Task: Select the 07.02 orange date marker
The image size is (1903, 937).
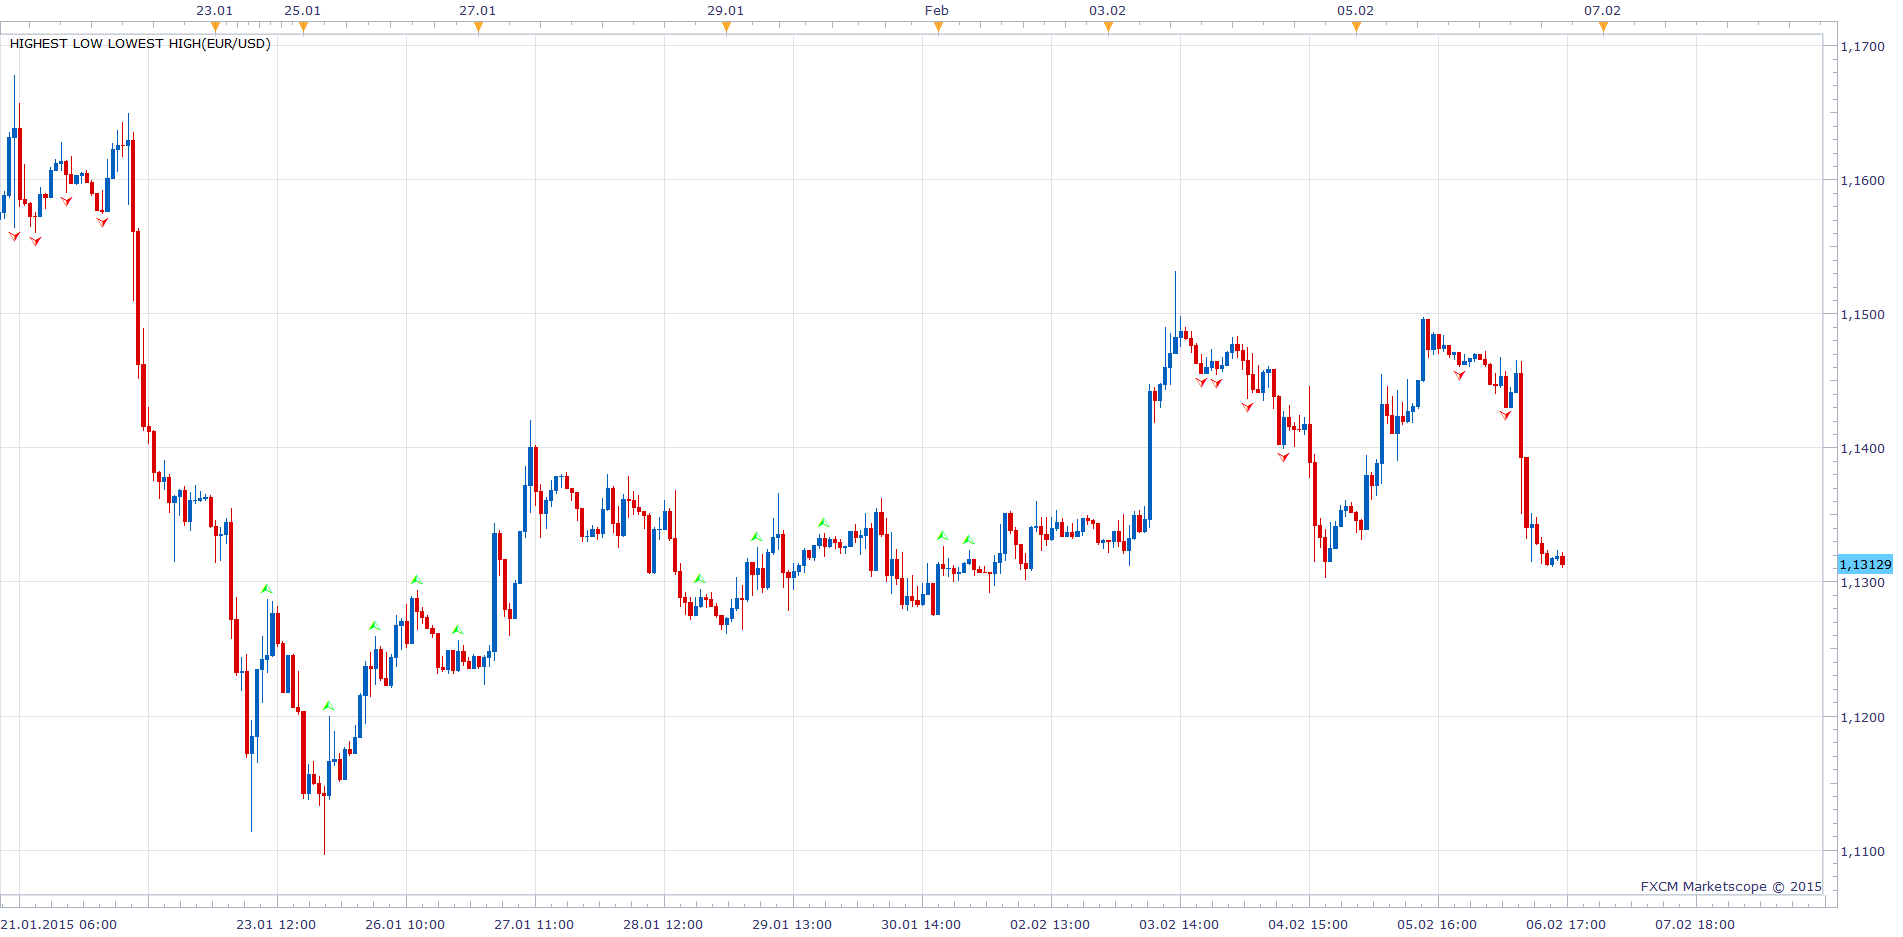Action: [1603, 27]
